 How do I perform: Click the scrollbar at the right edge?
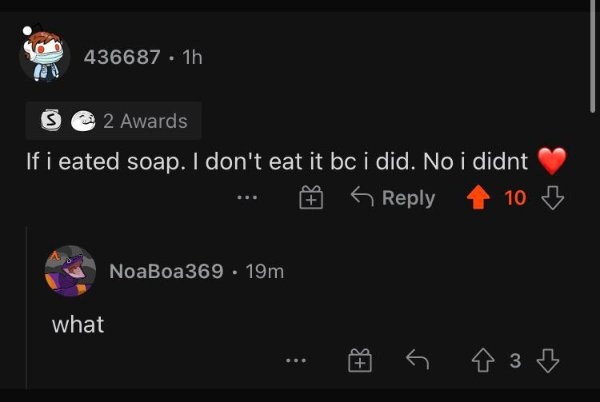595,60
